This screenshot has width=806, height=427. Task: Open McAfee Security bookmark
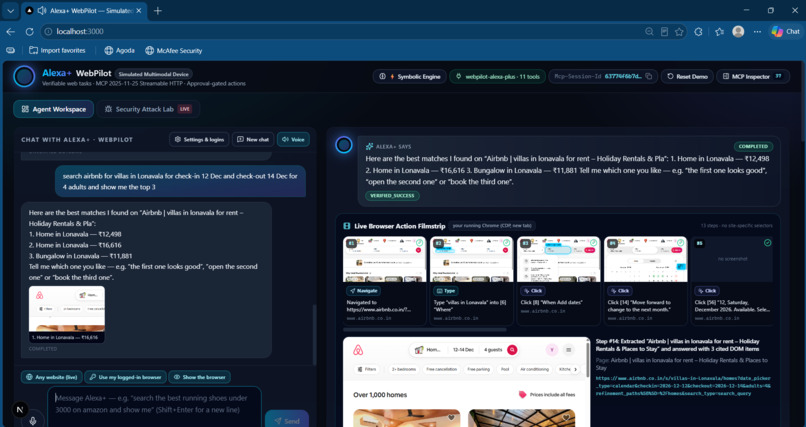(x=173, y=50)
